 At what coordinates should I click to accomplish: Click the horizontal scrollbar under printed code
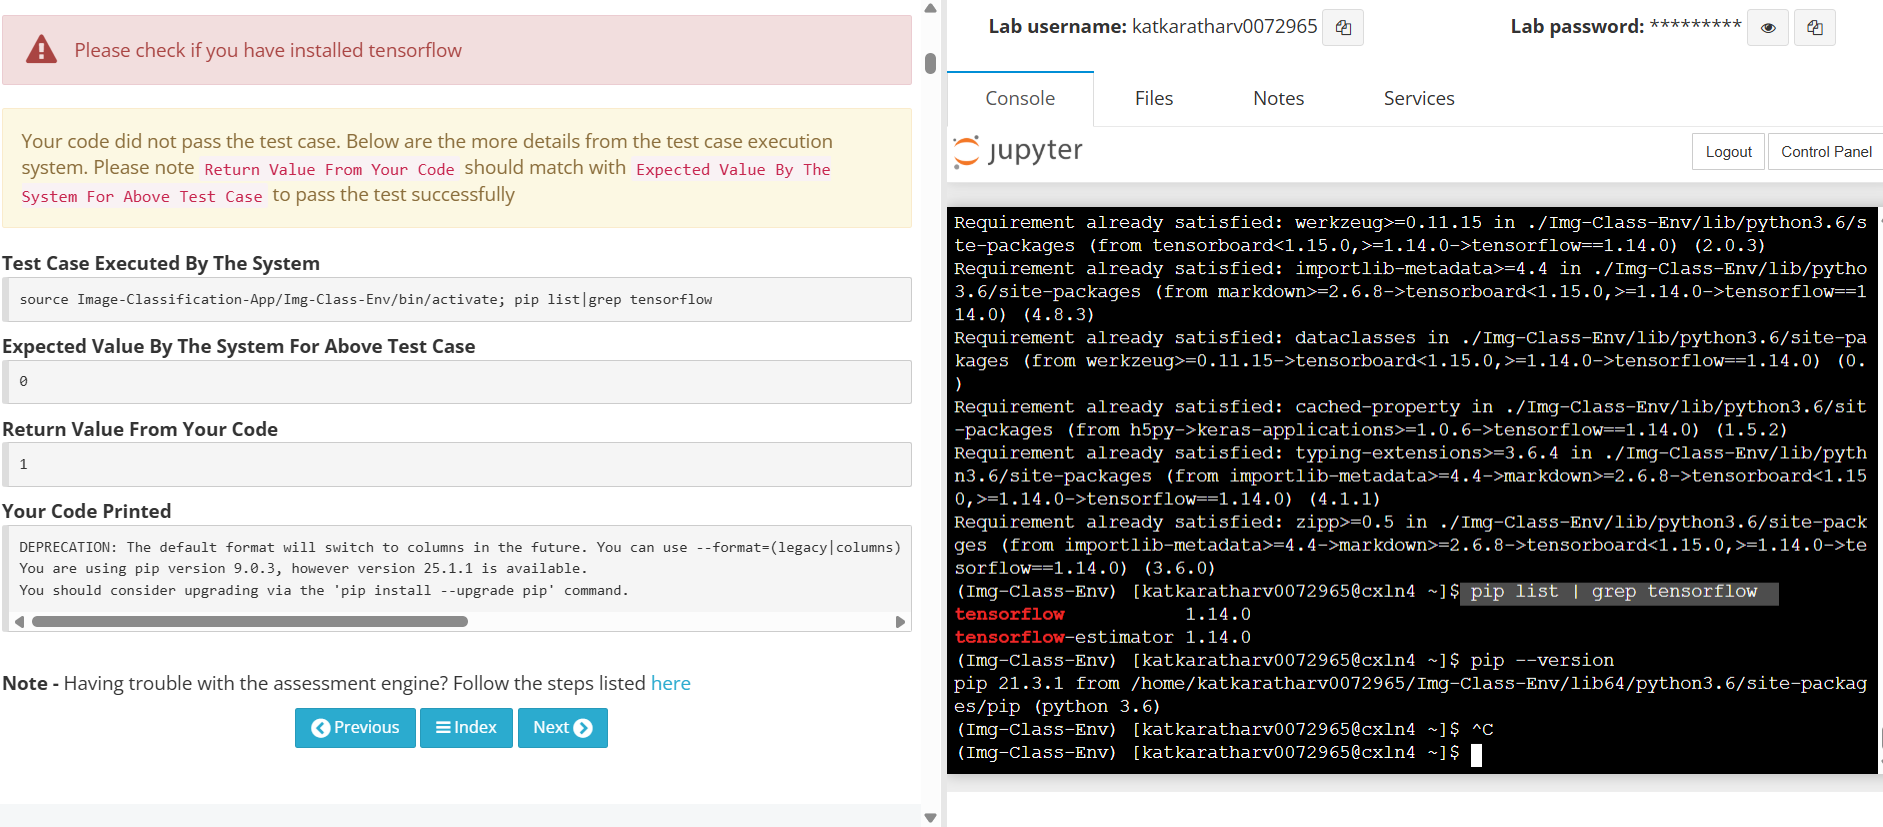[x=250, y=622]
